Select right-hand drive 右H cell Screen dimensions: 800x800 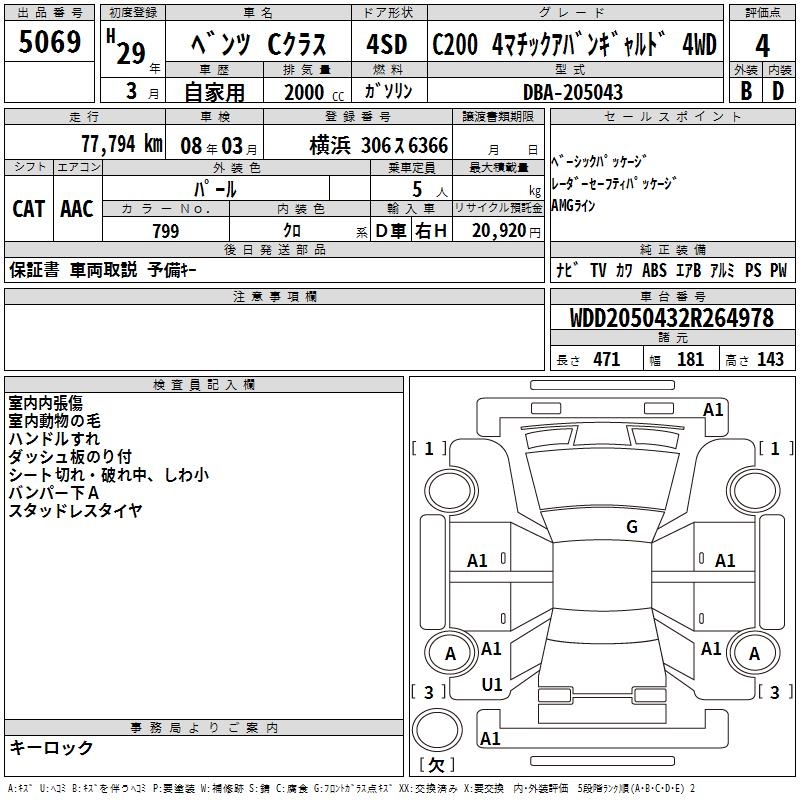pos(431,231)
